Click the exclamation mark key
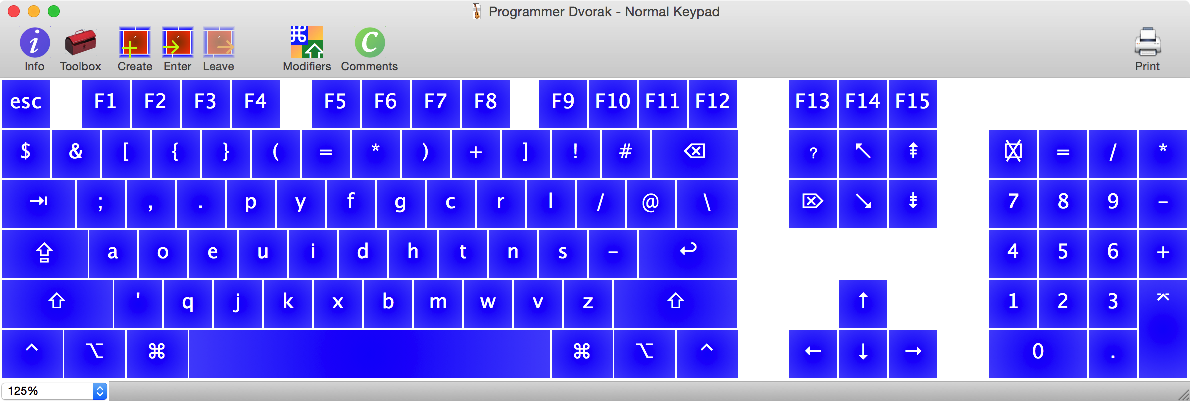Viewport: 1190px width, 401px height. (x=576, y=153)
